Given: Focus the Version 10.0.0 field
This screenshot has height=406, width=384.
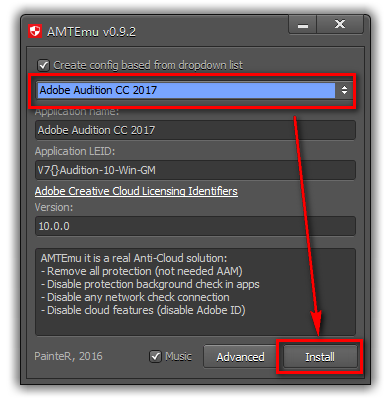Looking at the screenshot, I should [x=195, y=226].
